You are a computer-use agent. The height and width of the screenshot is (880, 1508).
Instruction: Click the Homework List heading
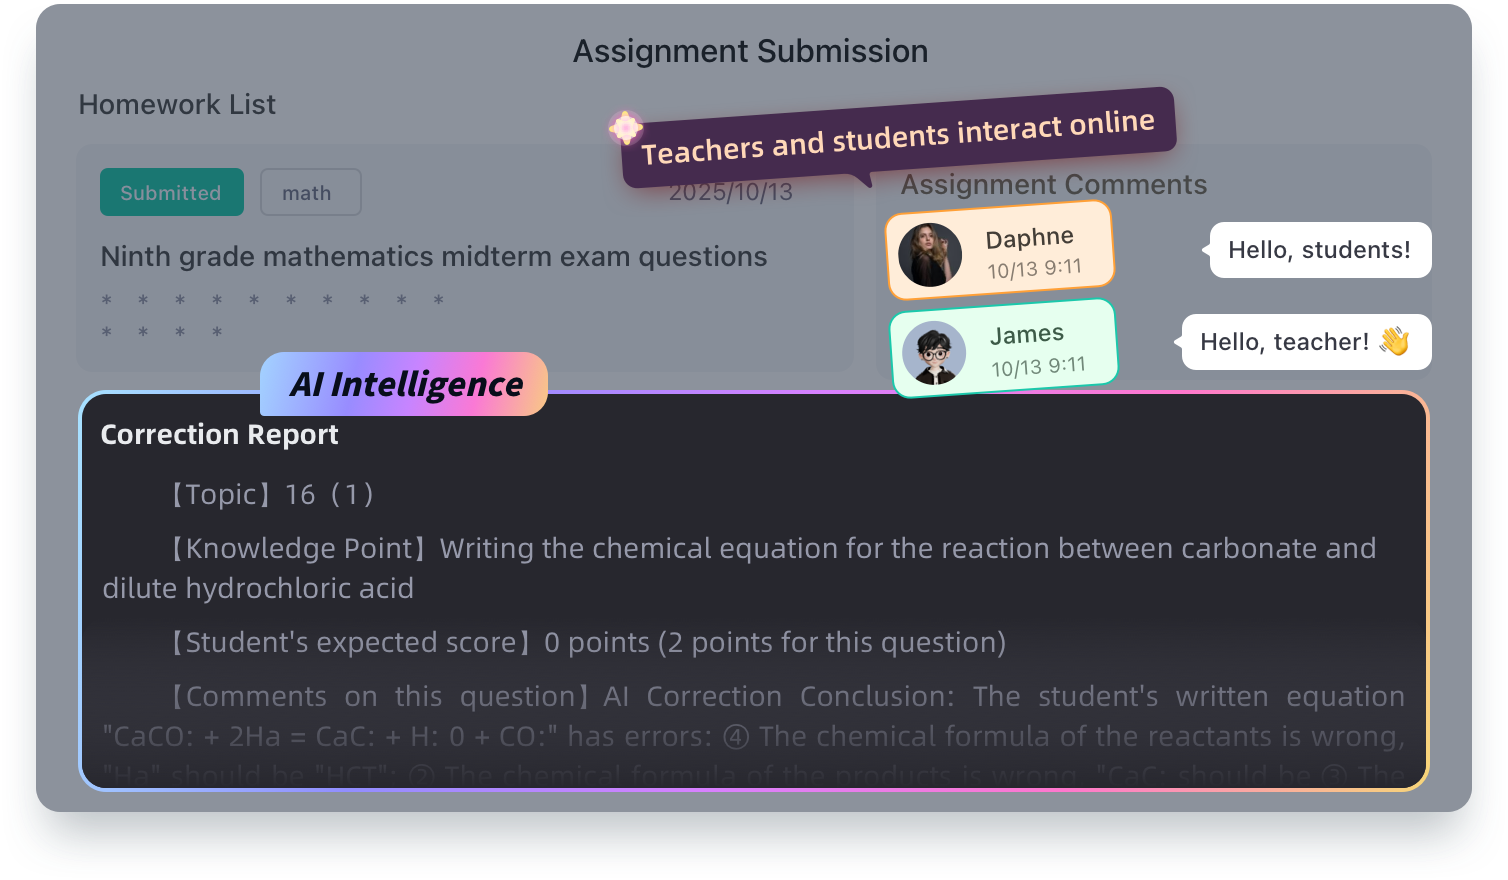pos(177,105)
